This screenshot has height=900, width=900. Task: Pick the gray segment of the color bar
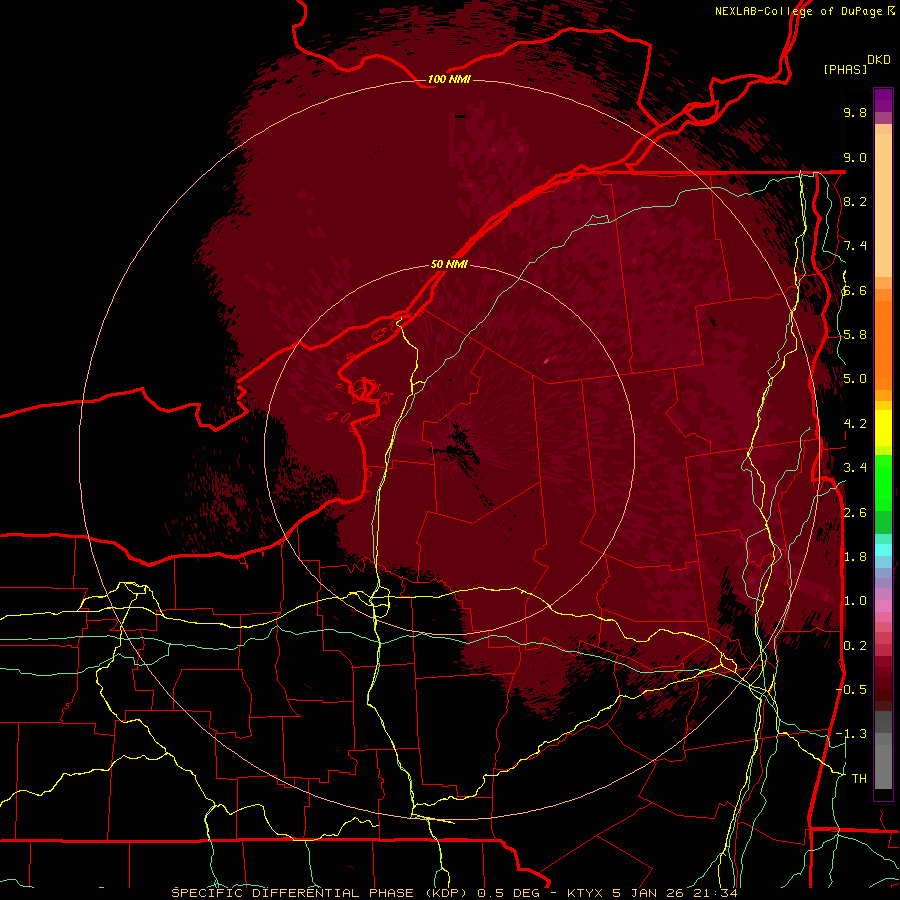coord(883,752)
